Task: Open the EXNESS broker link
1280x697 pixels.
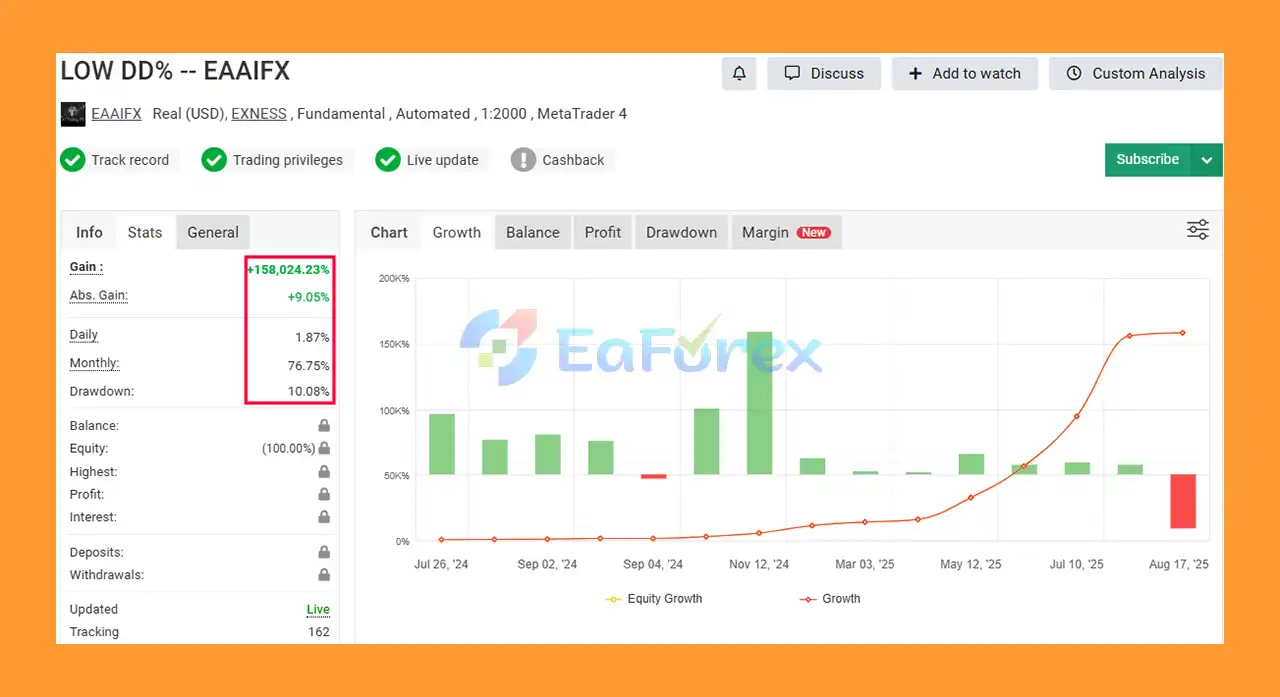Action: pos(259,114)
